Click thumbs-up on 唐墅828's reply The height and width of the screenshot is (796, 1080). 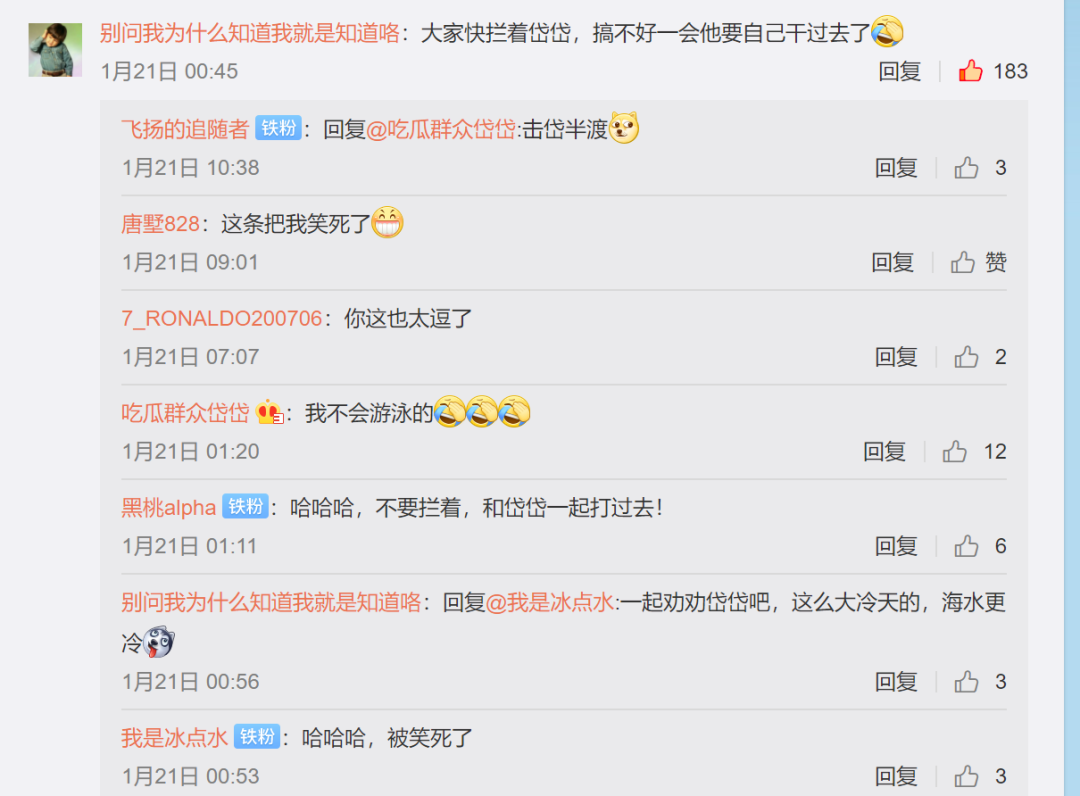click(963, 262)
